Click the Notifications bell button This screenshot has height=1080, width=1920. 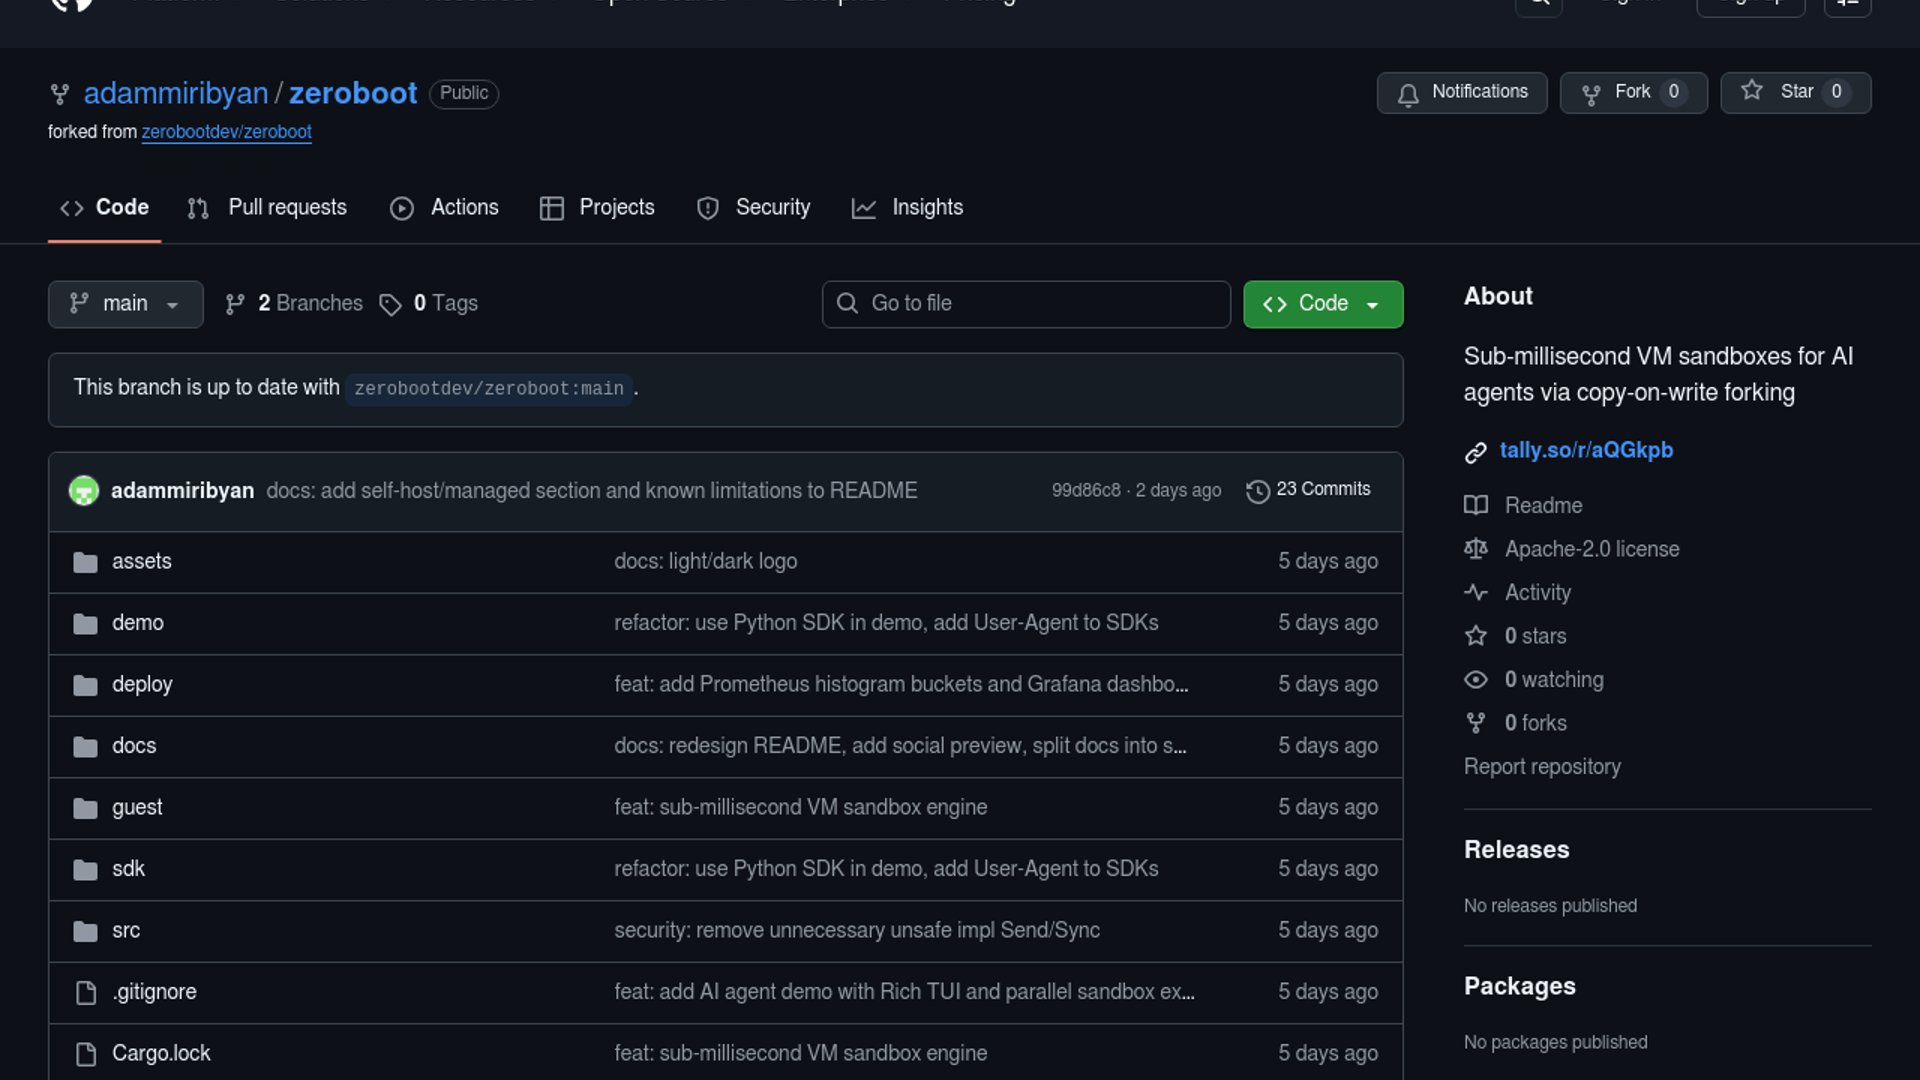point(1461,93)
